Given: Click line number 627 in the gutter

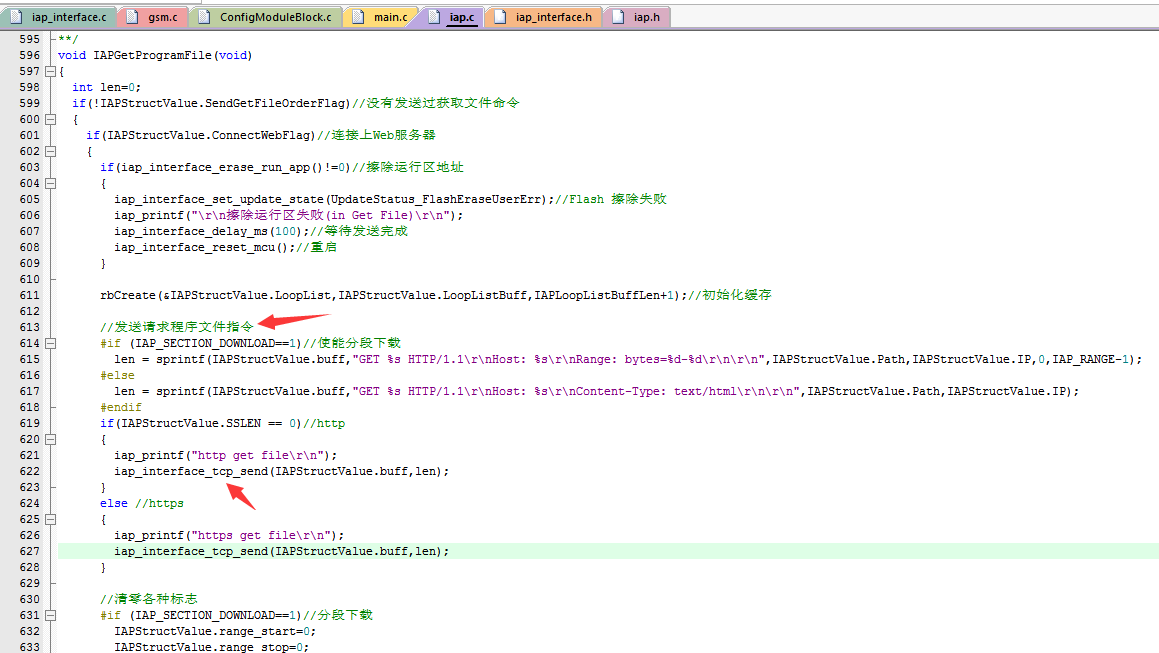Looking at the screenshot, I should 30,551.
